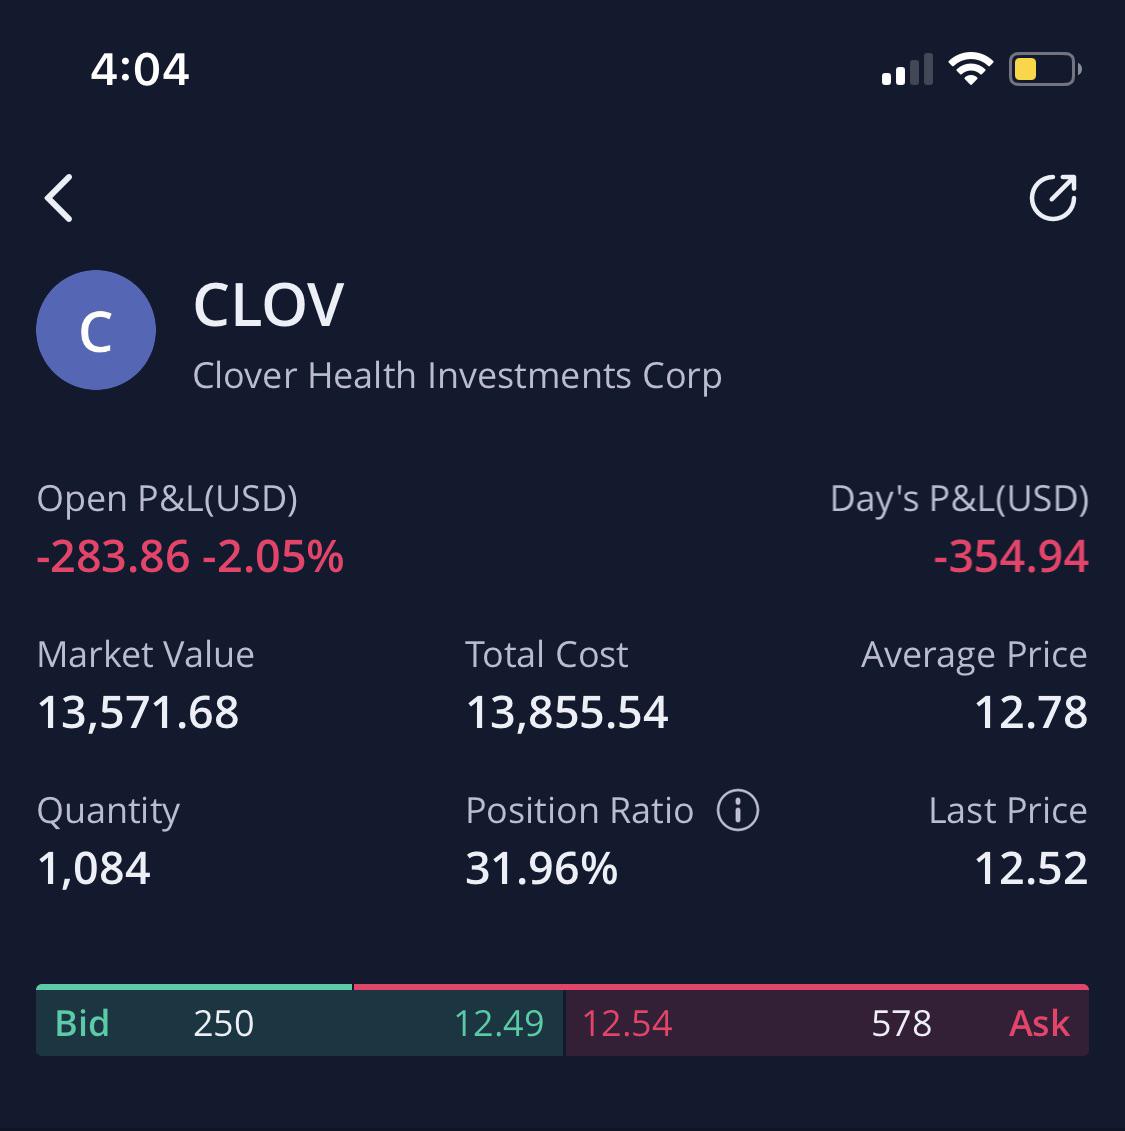Tap the battery indicator icon
Viewport: 1125px width, 1131px height.
point(1043,69)
